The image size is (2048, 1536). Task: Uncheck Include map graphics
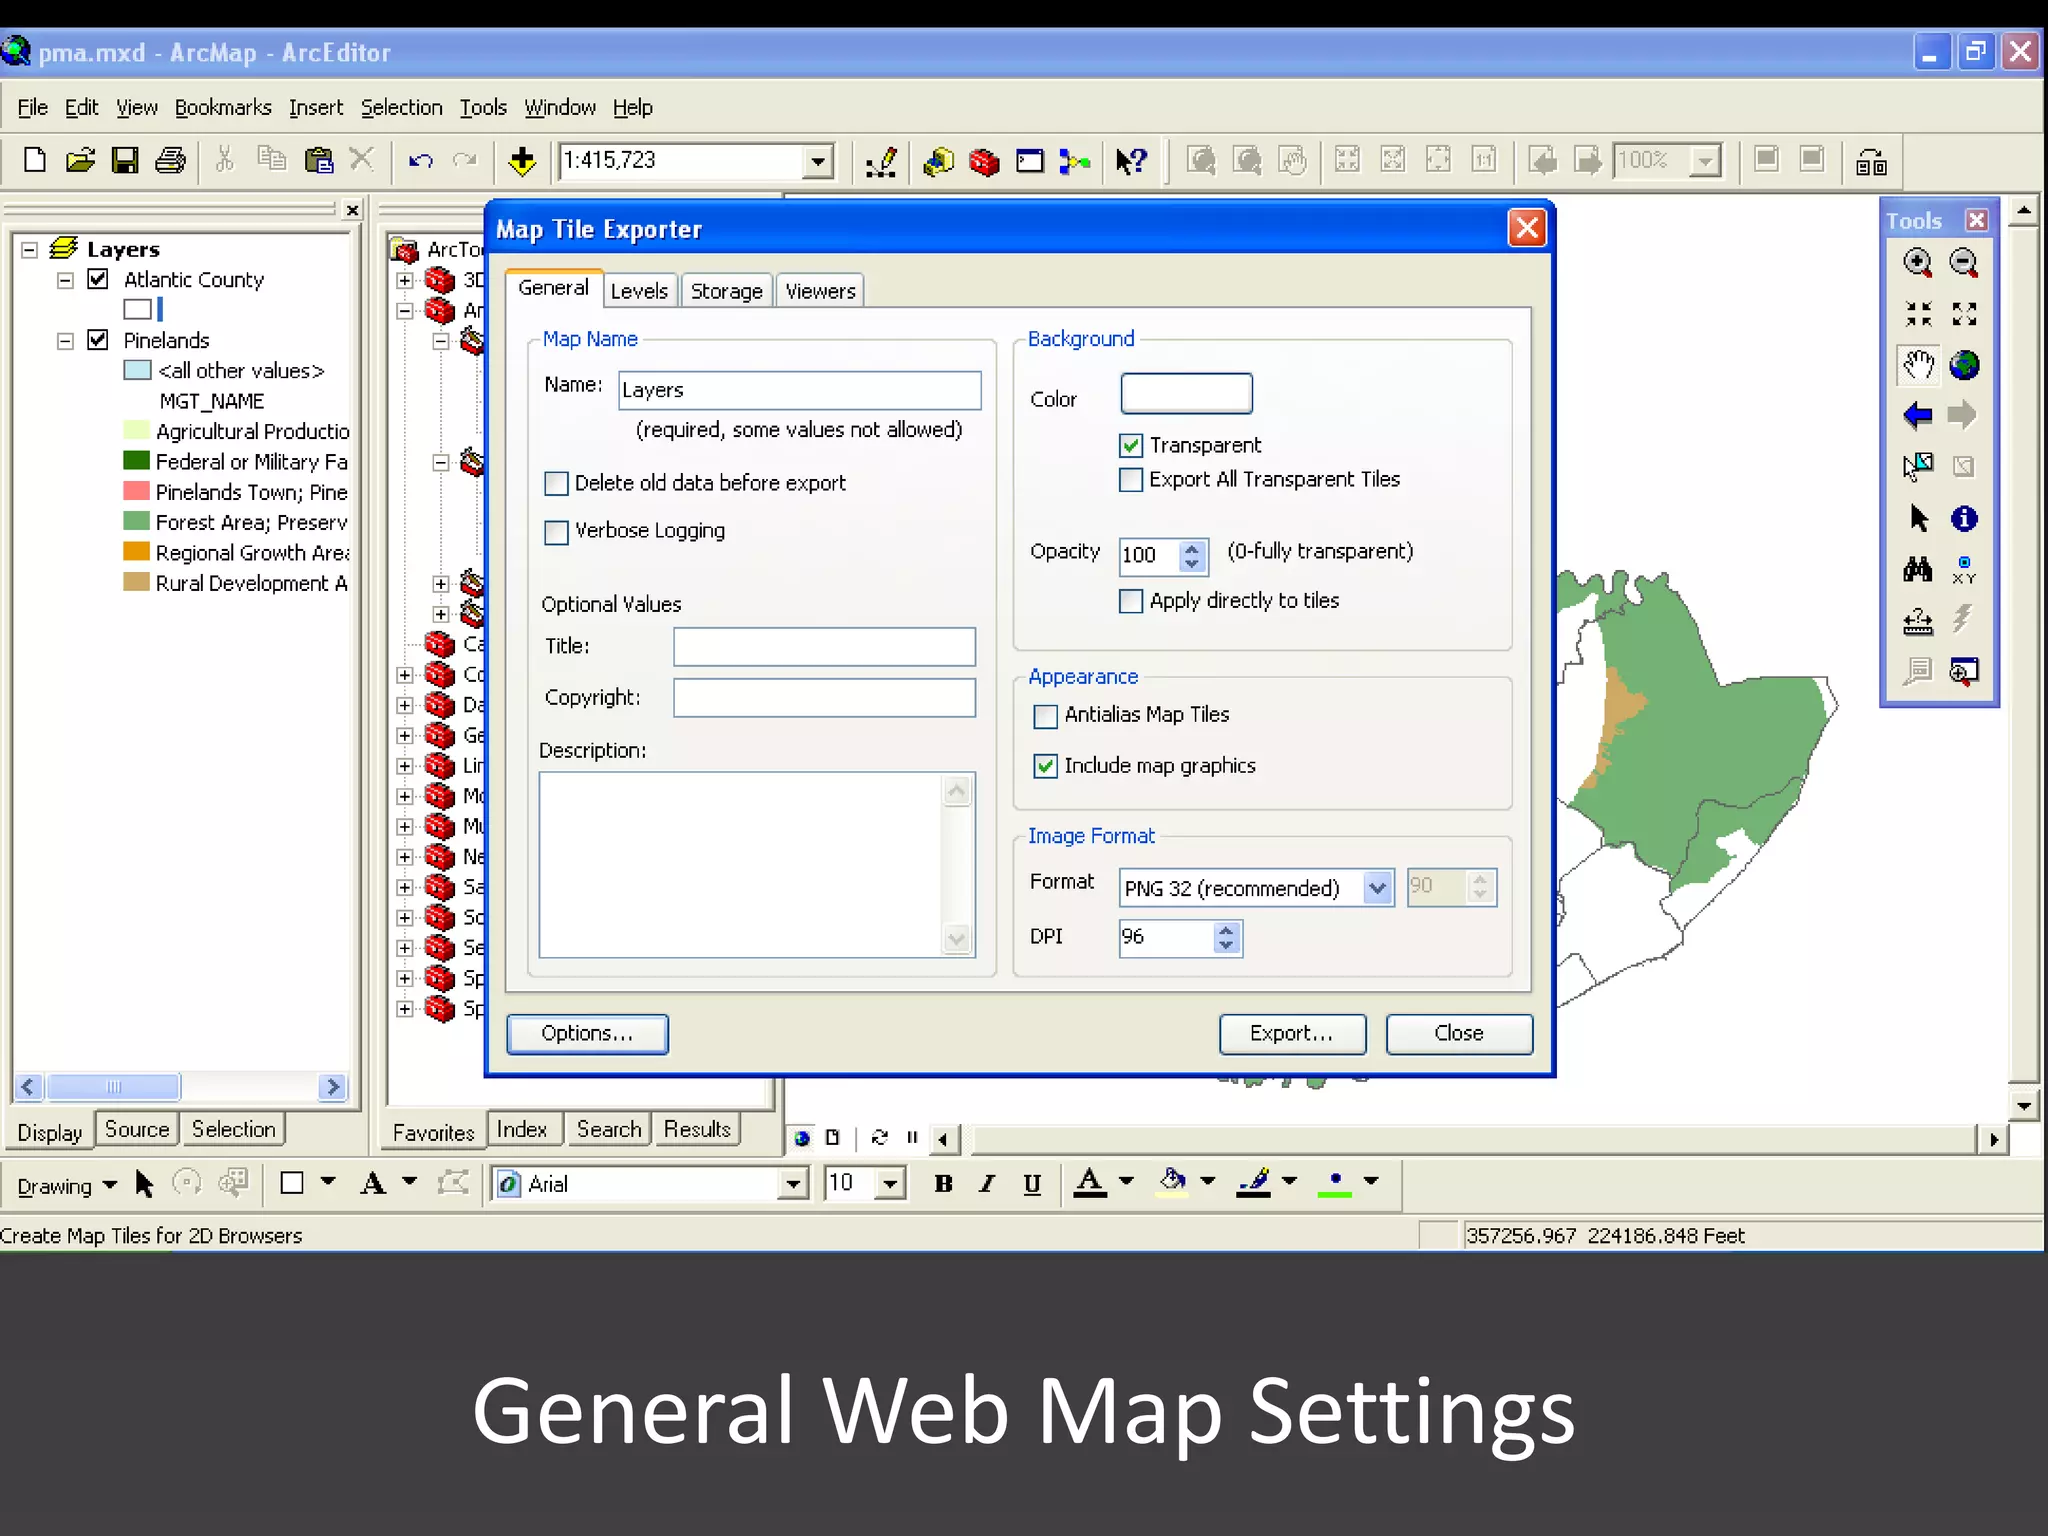1045,766
